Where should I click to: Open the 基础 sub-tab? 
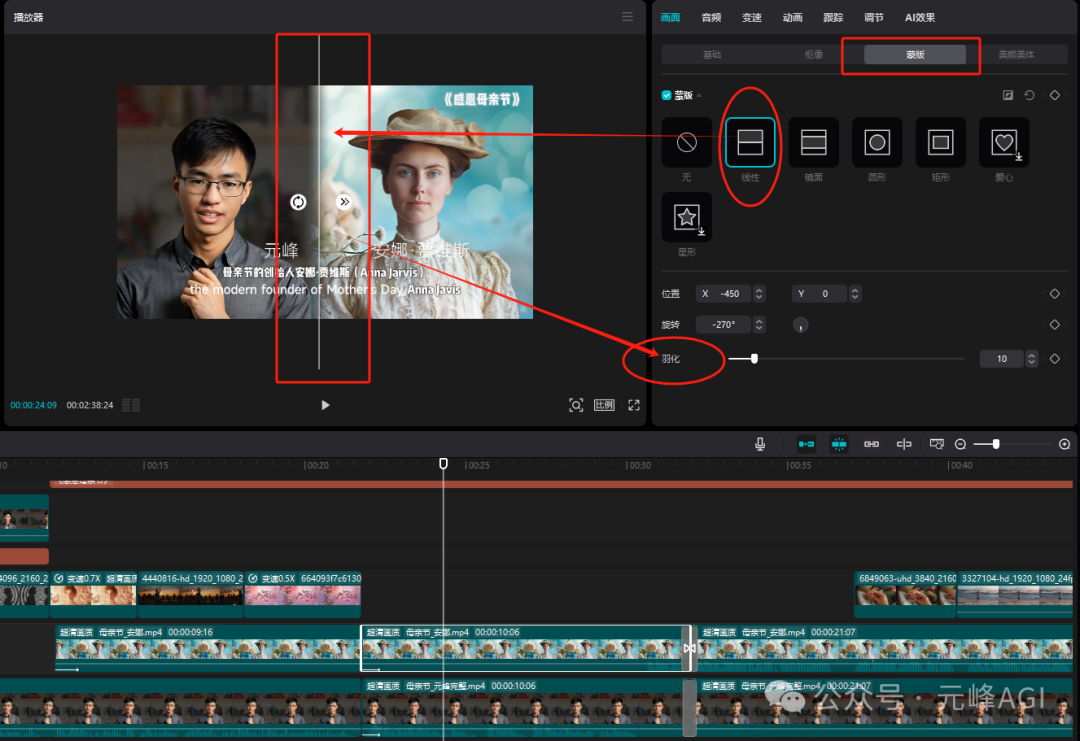[712, 54]
